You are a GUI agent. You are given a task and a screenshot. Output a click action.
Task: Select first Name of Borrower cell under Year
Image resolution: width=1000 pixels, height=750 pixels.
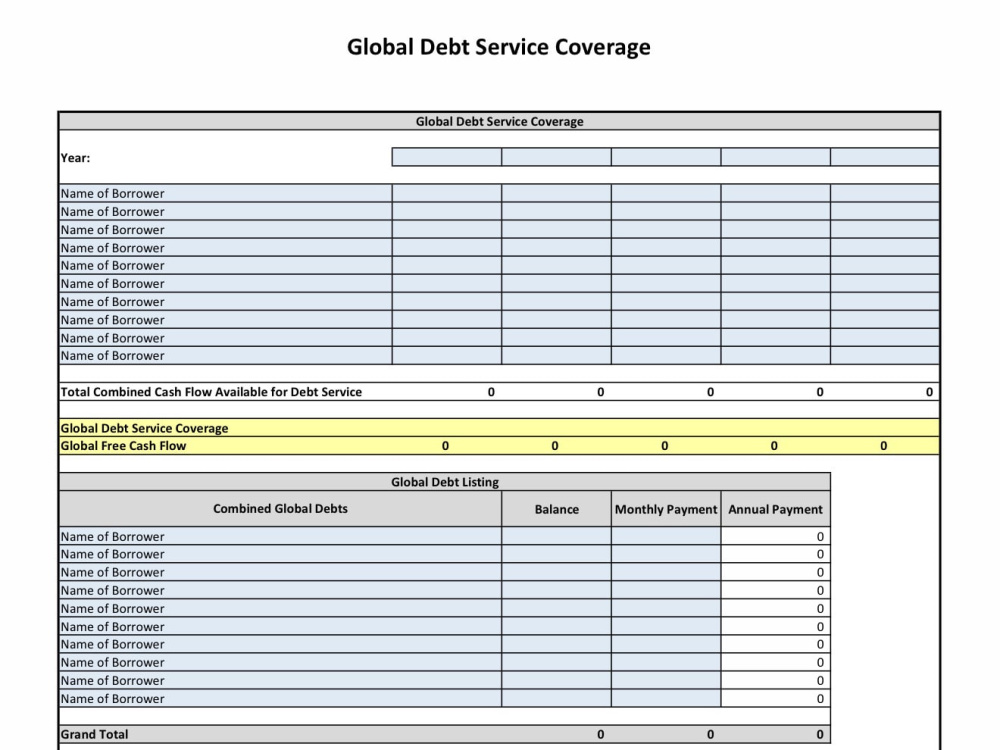click(226, 193)
